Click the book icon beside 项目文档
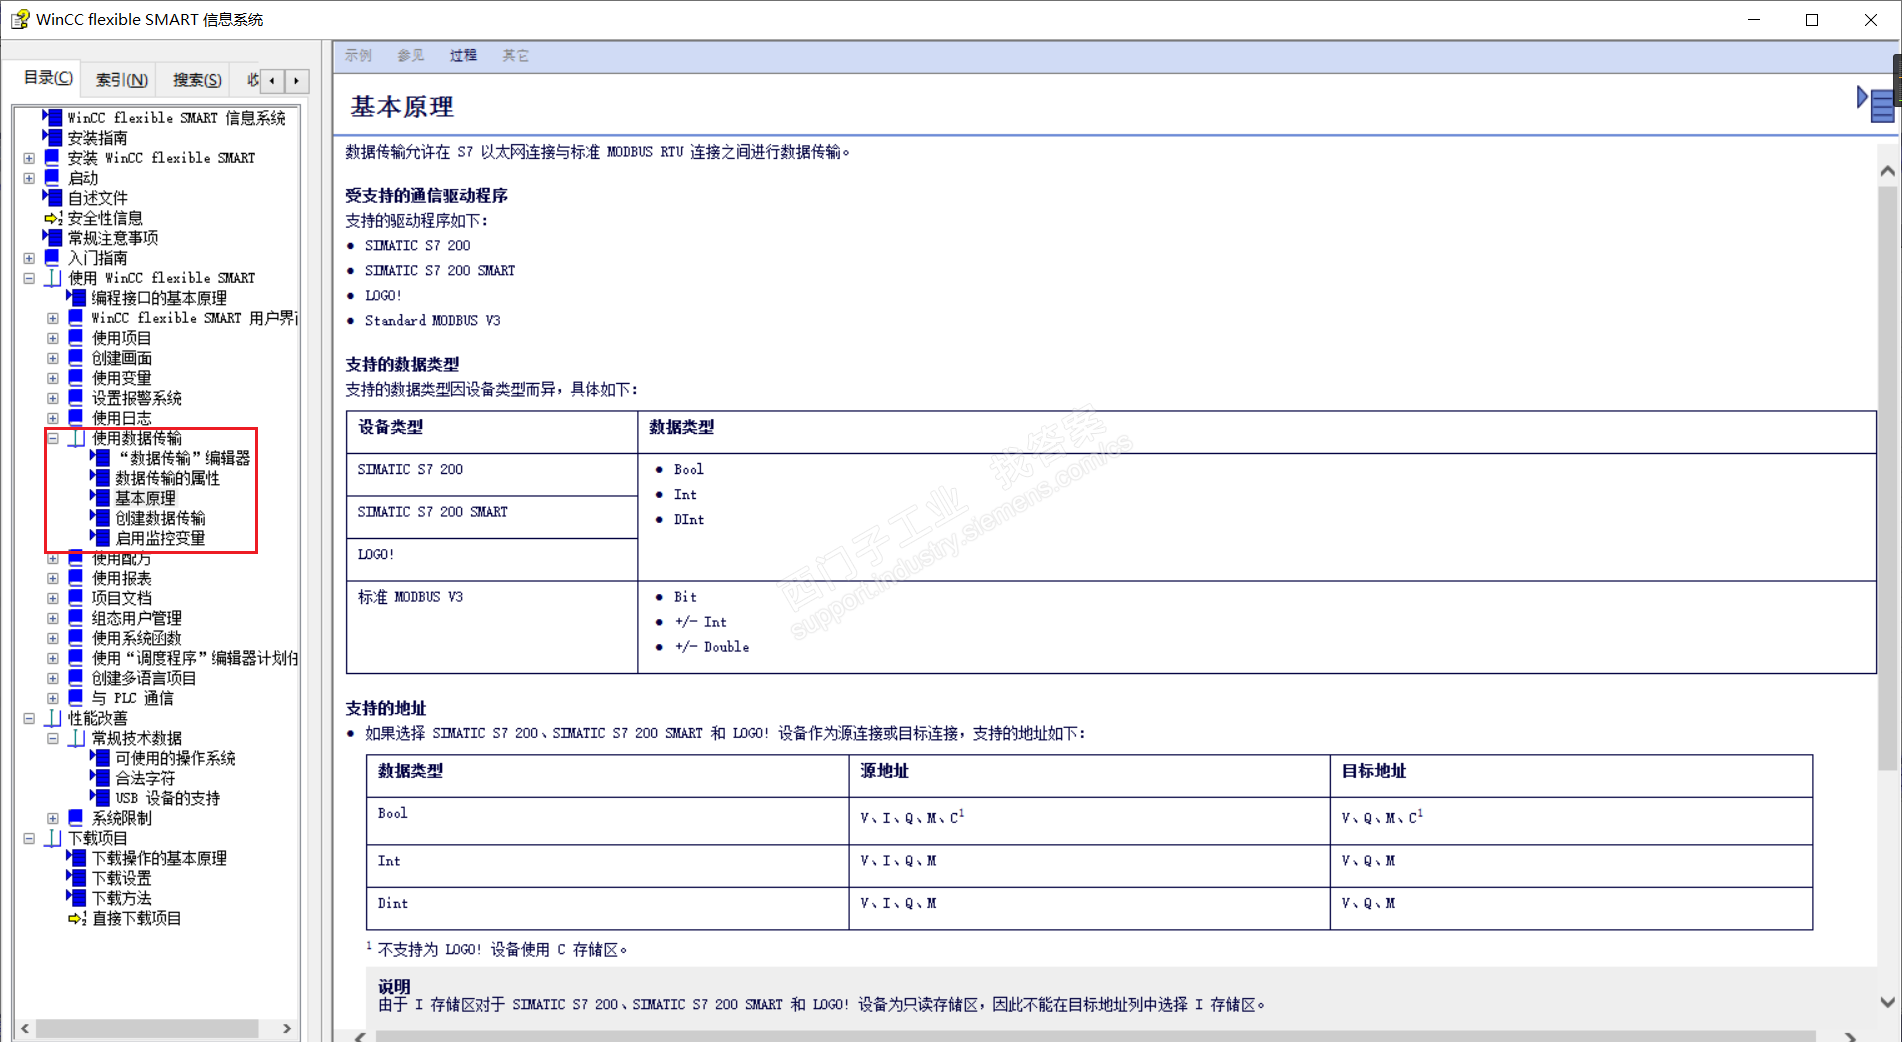The height and width of the screenshot is (1042, 1902). (77, 597)
